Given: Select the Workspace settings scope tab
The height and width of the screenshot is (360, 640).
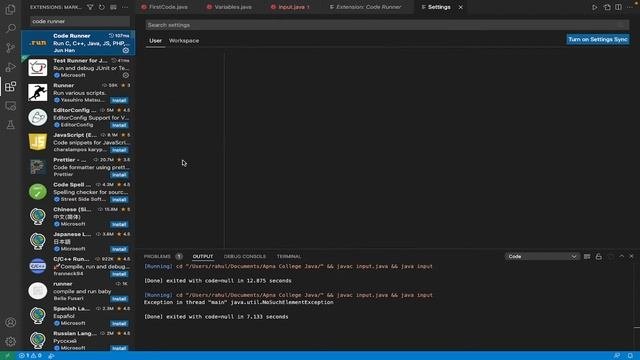Looking at the screenshot, I should (184, 40).
